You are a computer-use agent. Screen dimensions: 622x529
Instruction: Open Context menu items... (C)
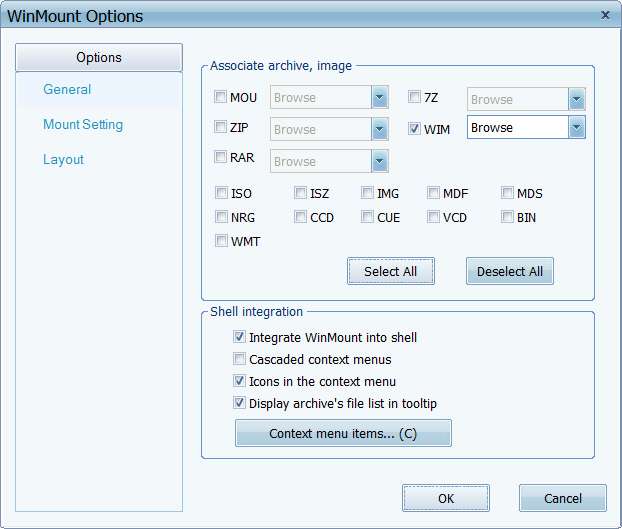click(343, 433)
